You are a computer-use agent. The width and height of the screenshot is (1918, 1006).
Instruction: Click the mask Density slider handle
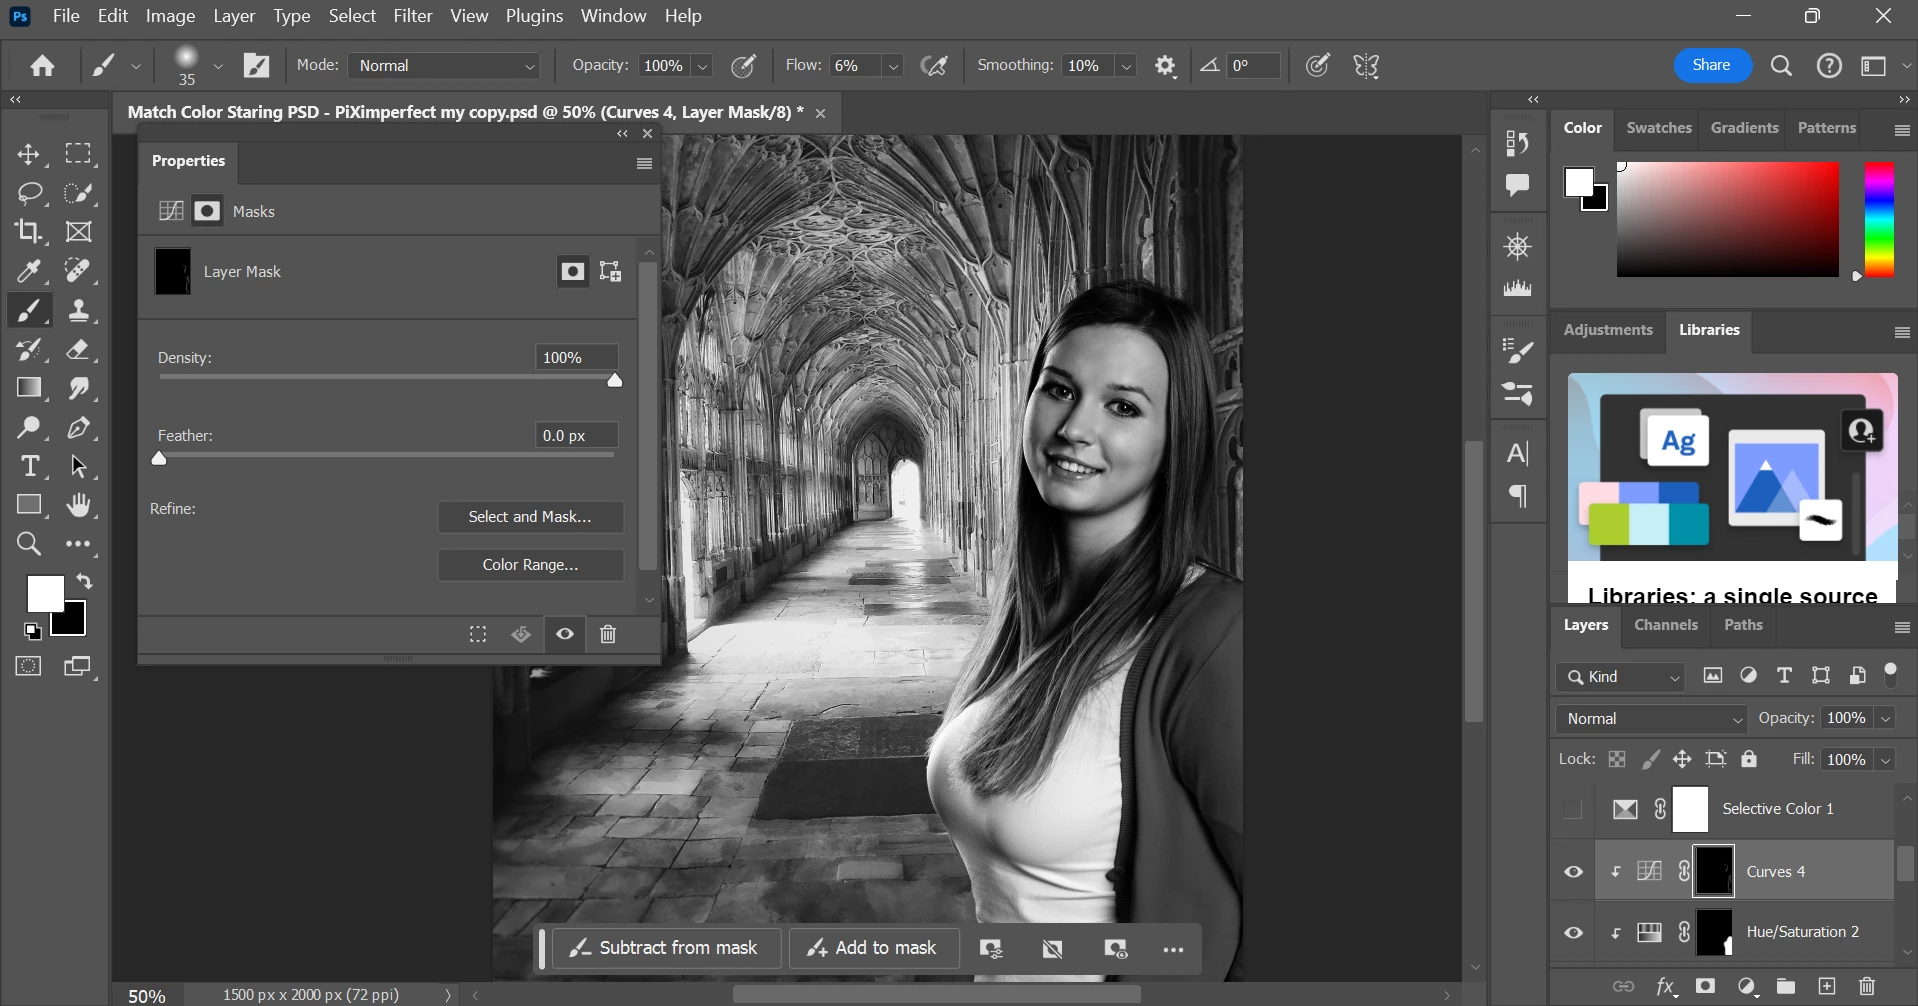coord(615,380)
